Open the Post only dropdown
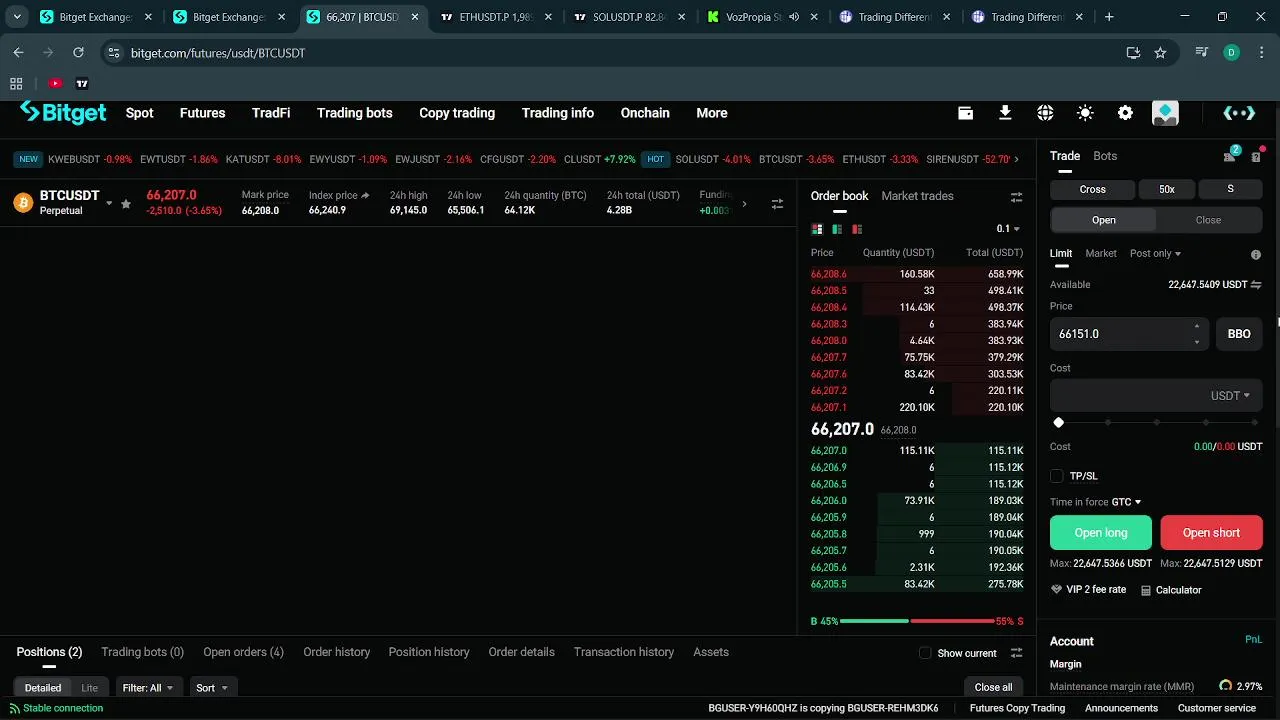The image size is (1280, 720). coord(1155,254)
